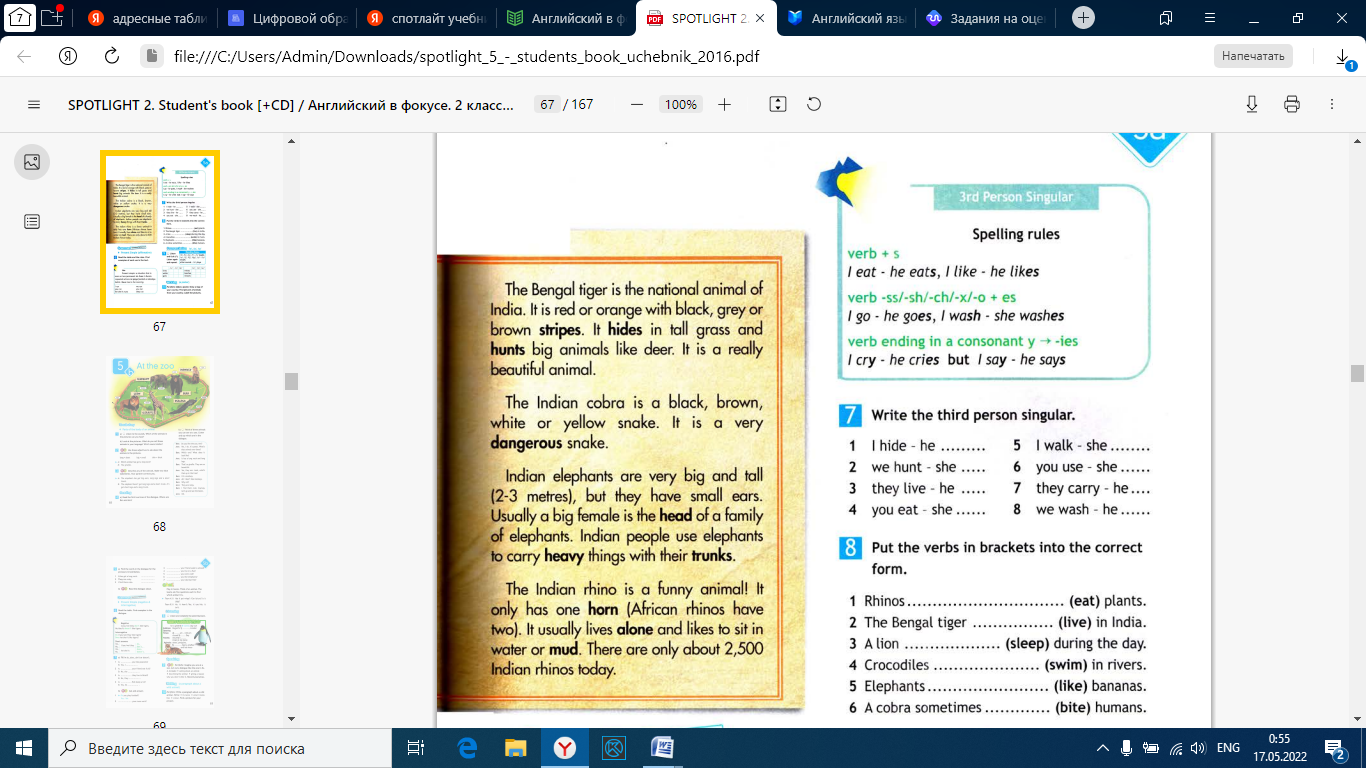Image resolution: width=1366 pixels, height=768 pixels.
Task: Switch to the 'Цифровой обра' tab
Action: pyautogui.click(x=285, y=18)
